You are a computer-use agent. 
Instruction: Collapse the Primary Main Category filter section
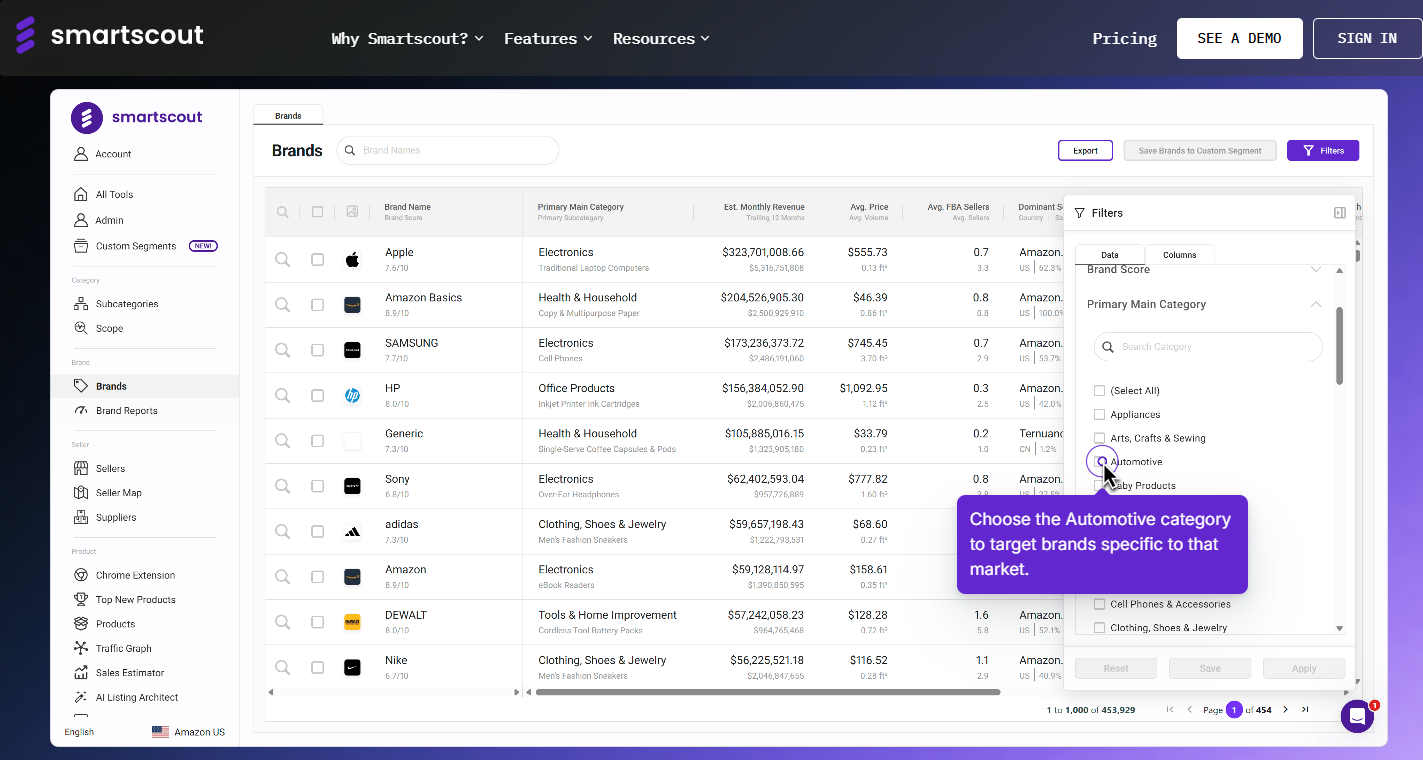pos(1316,304)
